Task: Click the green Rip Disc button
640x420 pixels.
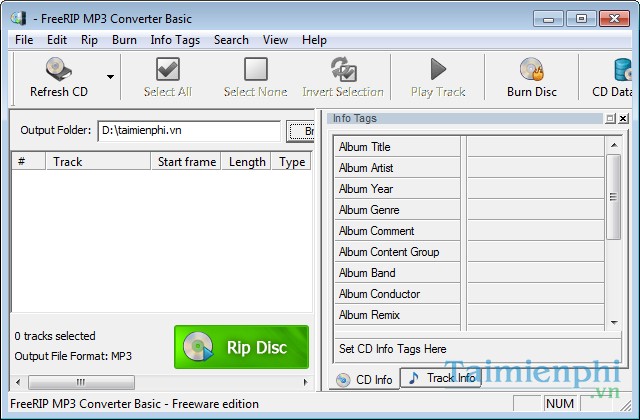Action: (241, 347)
